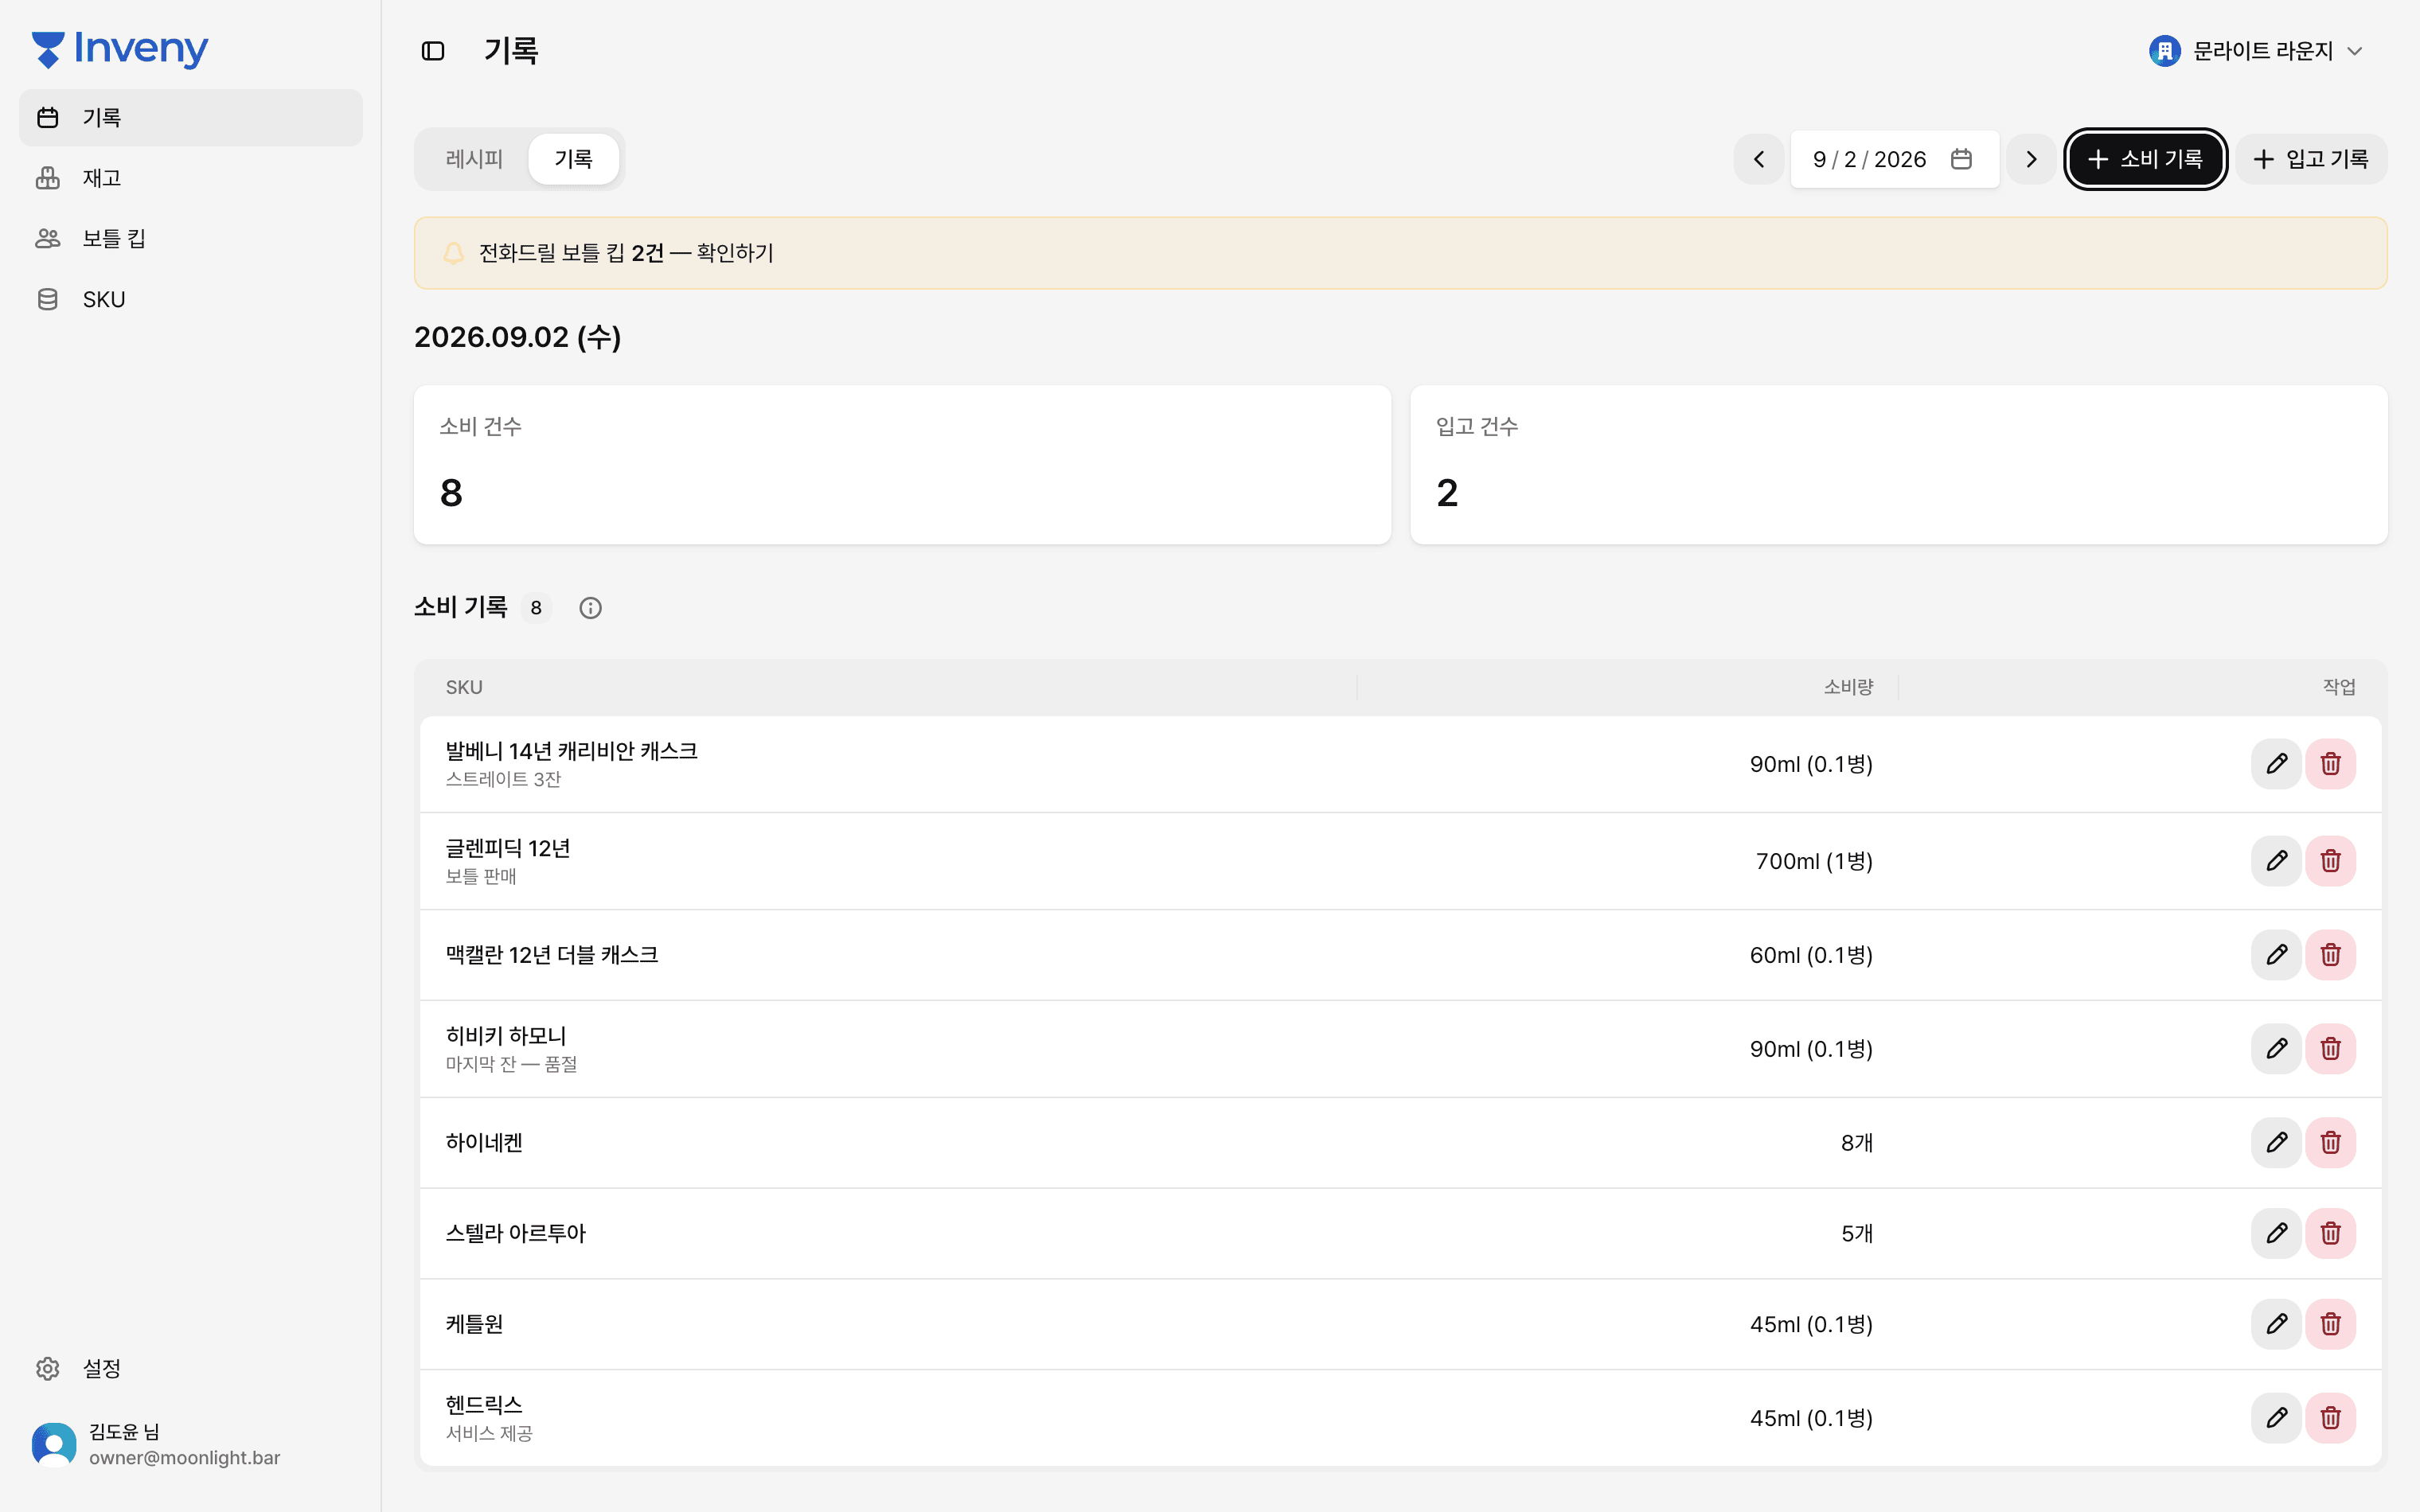Open the 보틀 킵 sidebar menu
This screenshot has height=1512, width=2420.
pyautogui.click(x=191, y=238)
